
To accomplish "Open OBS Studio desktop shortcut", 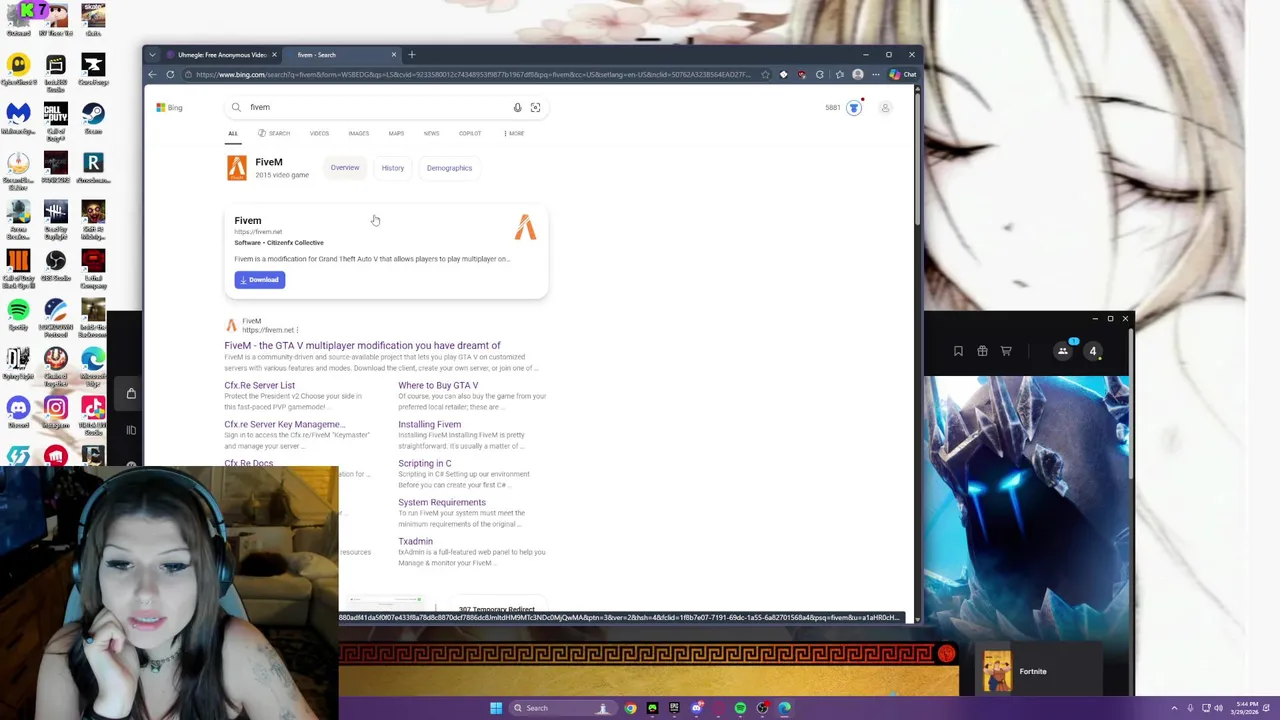I will click(55, 265).
